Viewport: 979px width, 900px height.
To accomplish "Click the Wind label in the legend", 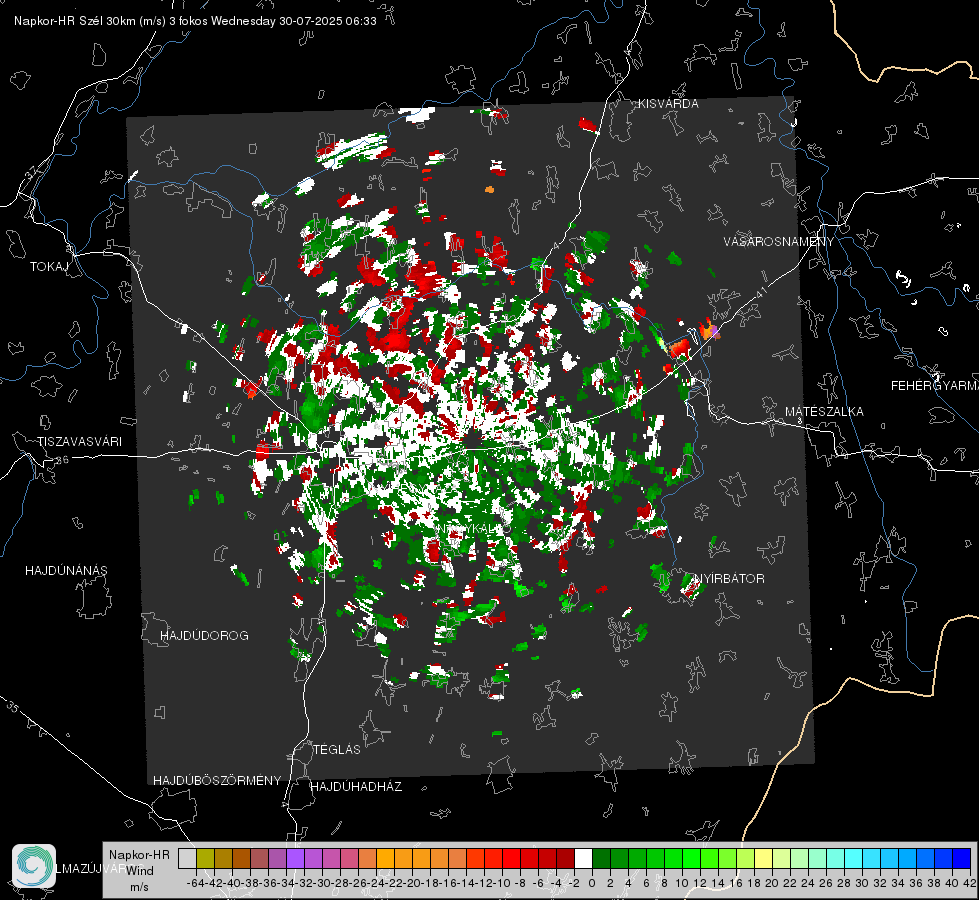I will coord(140,871).
